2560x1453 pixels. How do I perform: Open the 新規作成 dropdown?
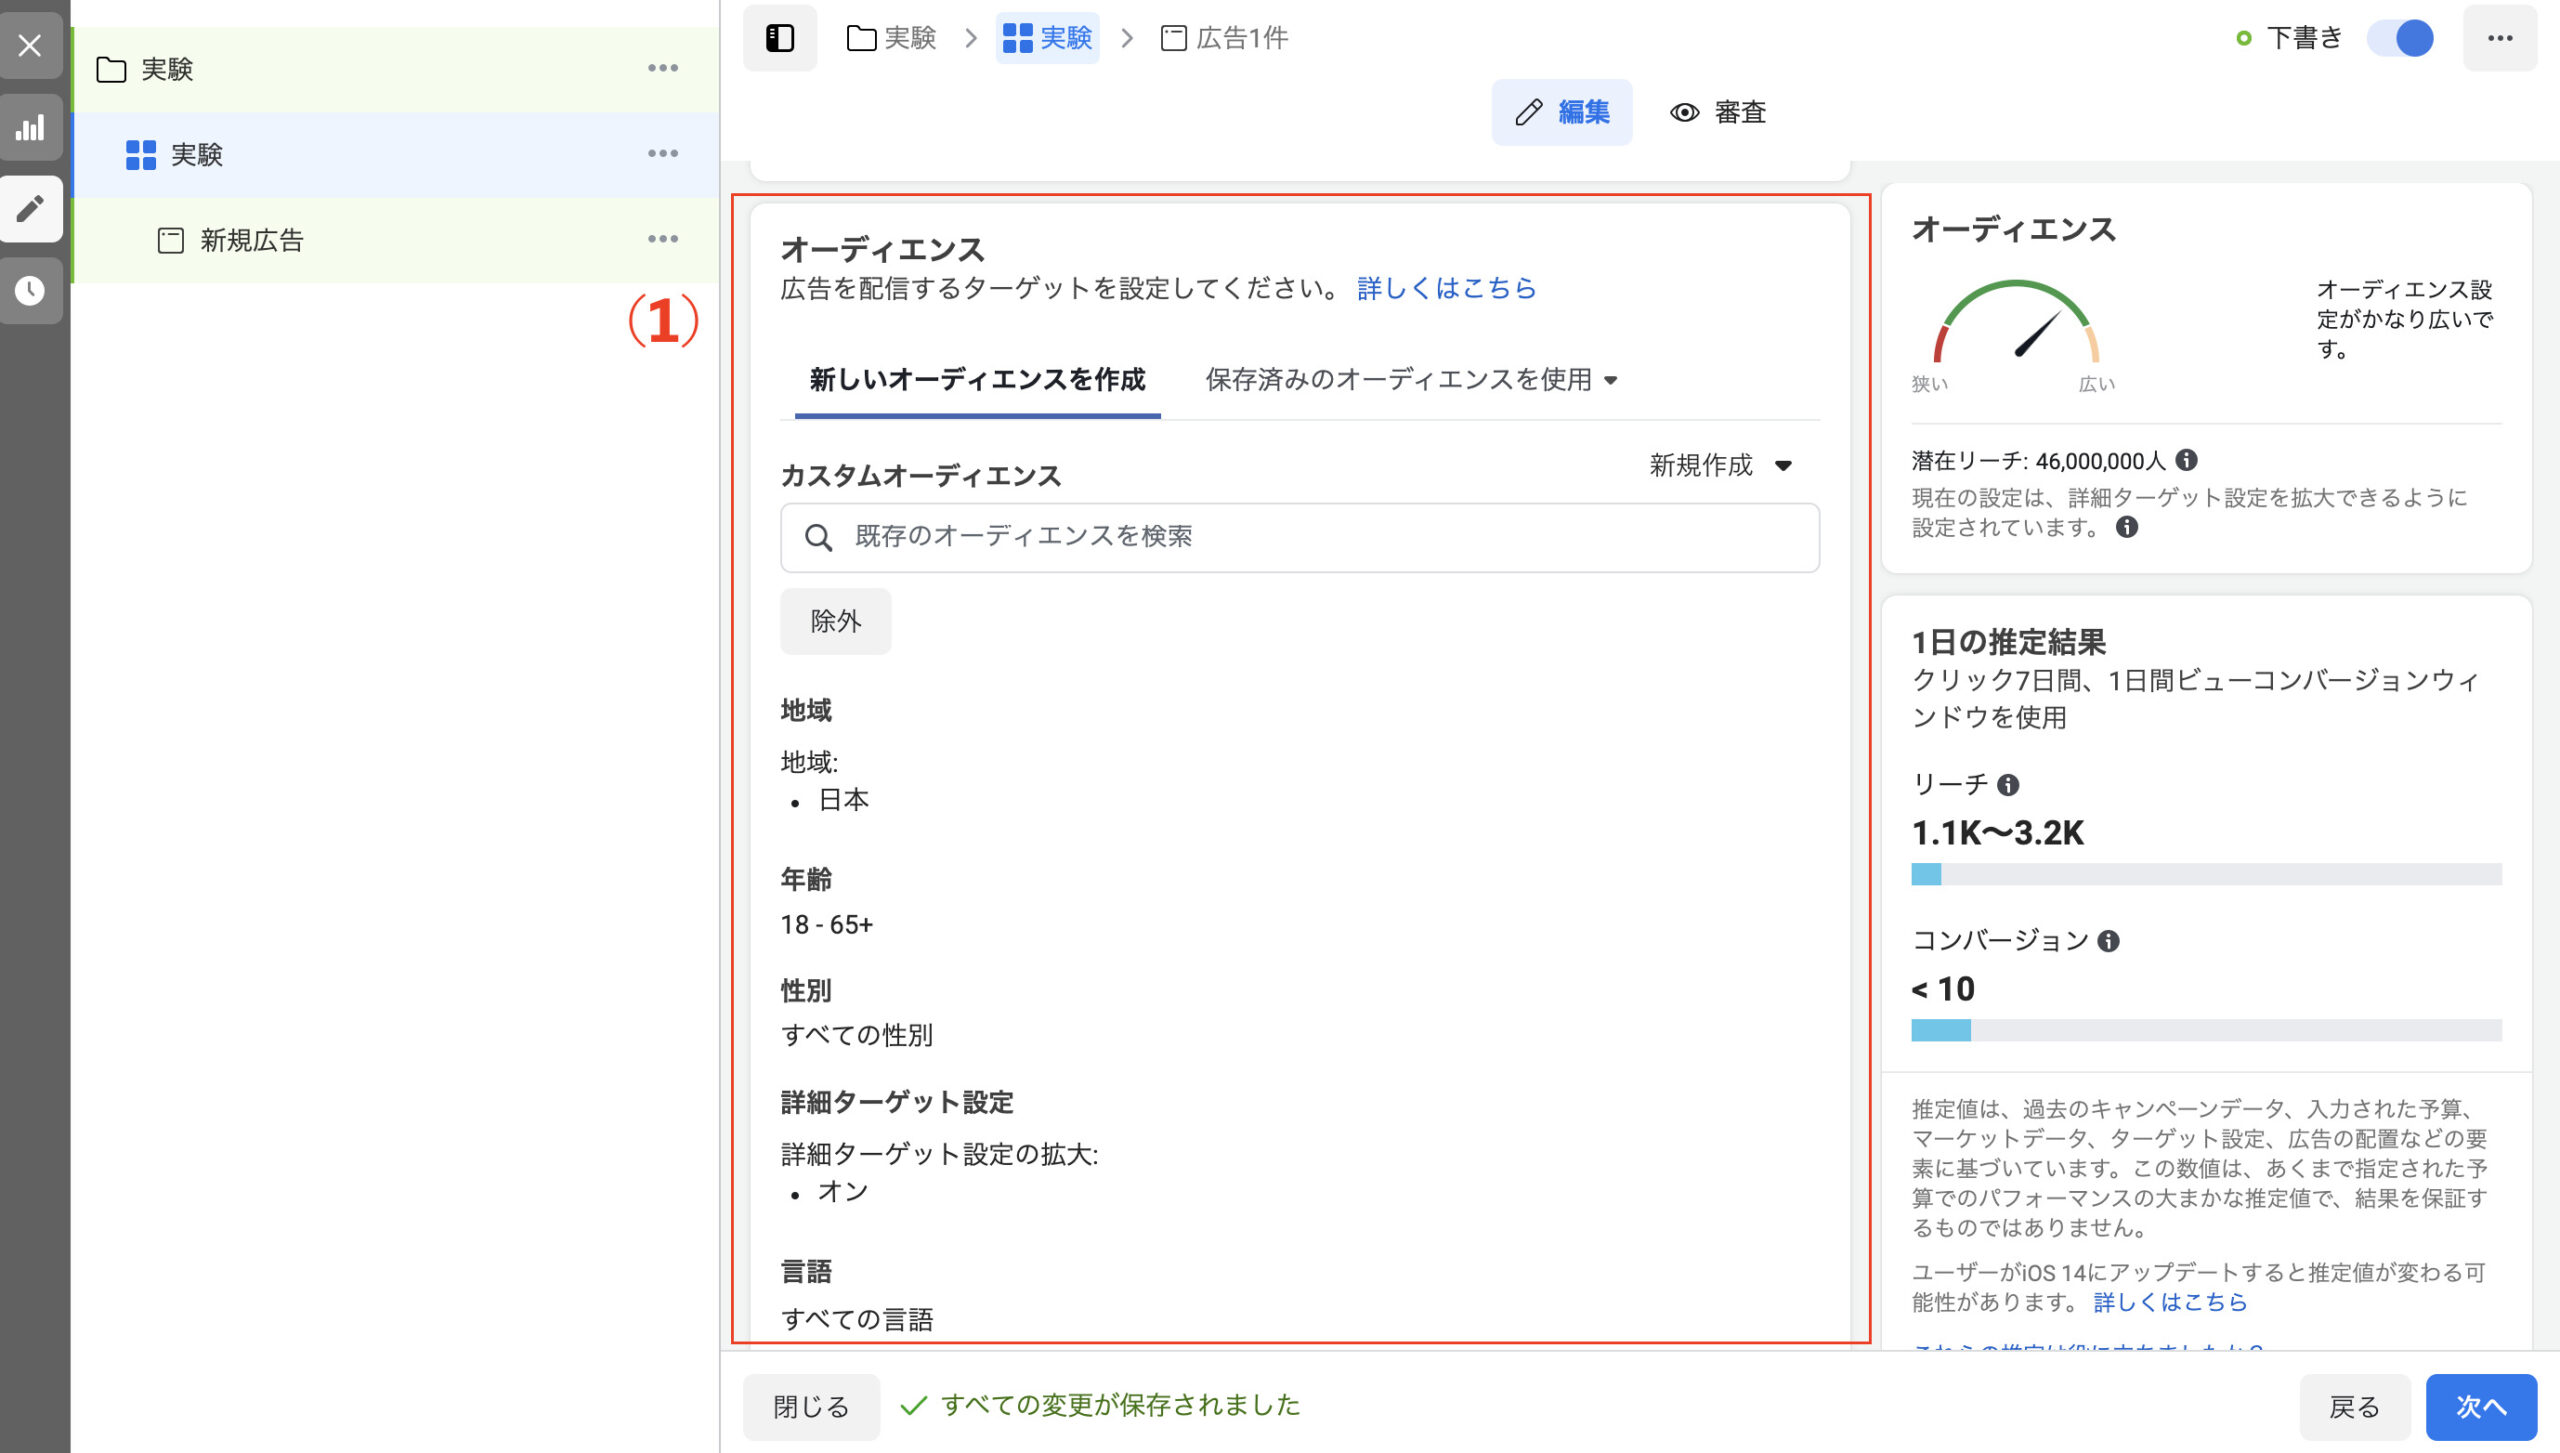(x=1720, y=465)
